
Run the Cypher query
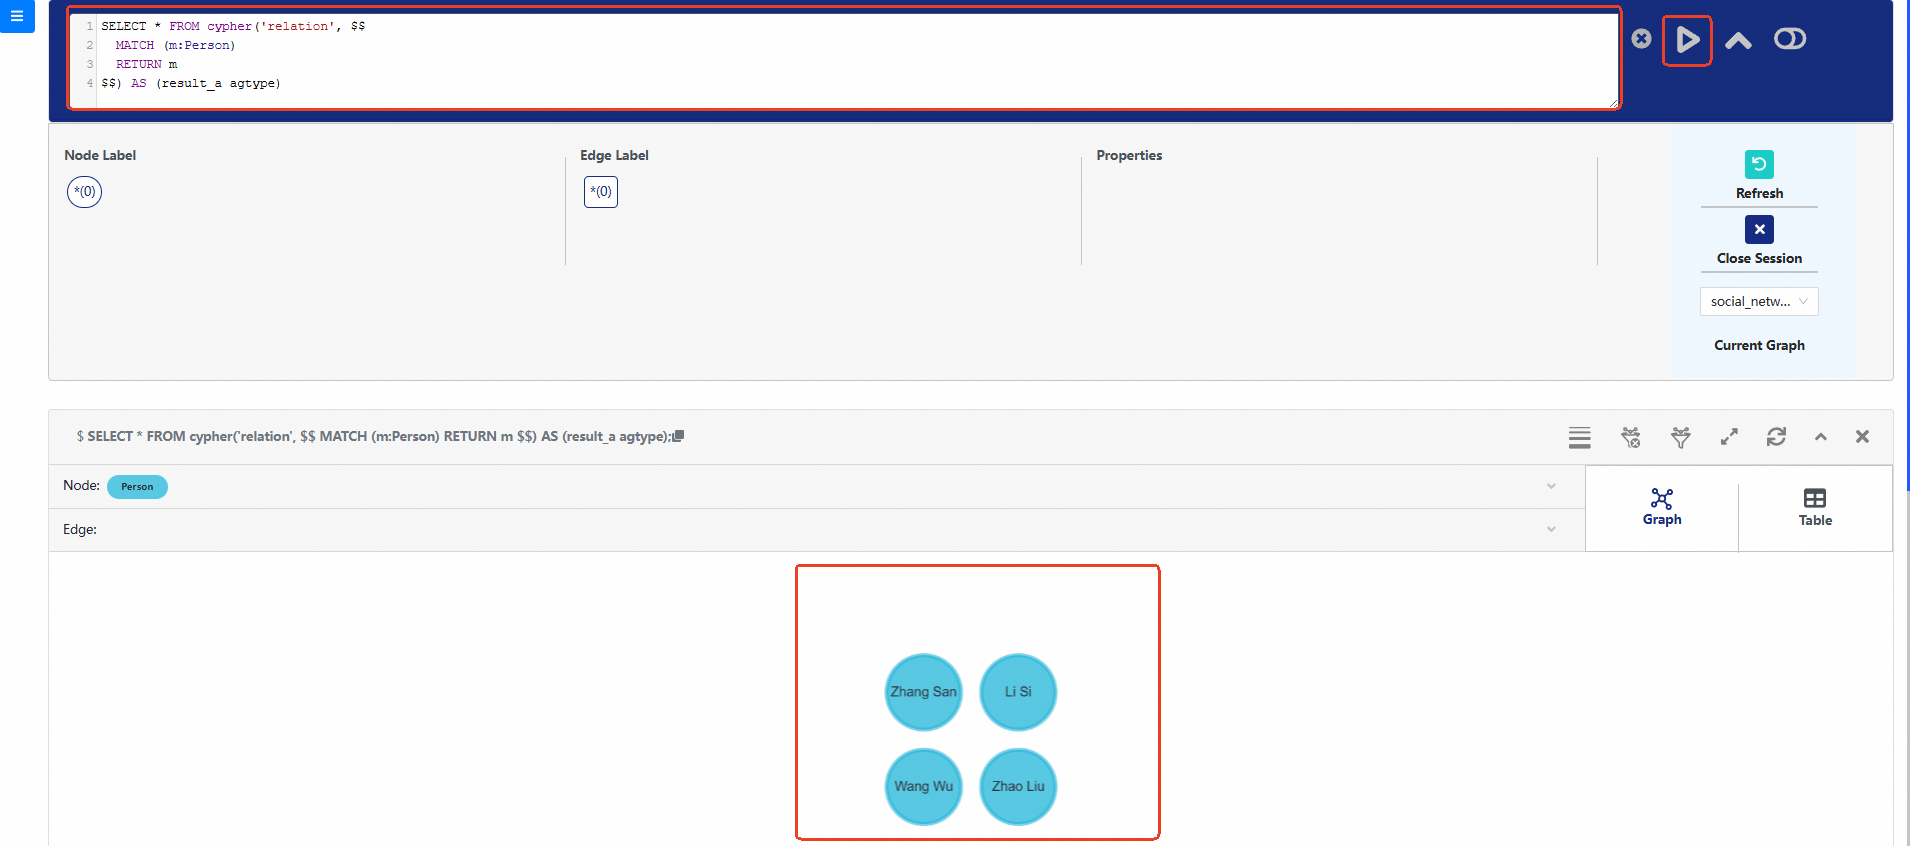pyautogui.click(x=1687, y=40)
